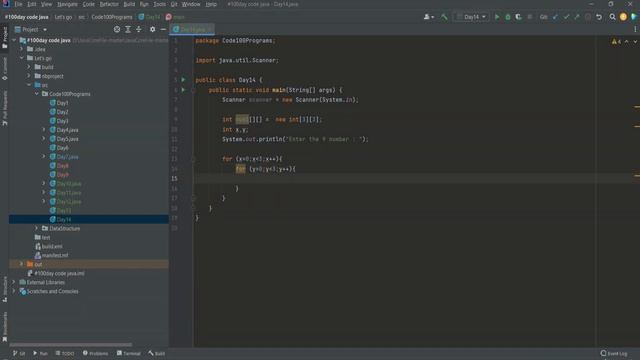Jump to next highlighted error arrow

tap(635, 42)
